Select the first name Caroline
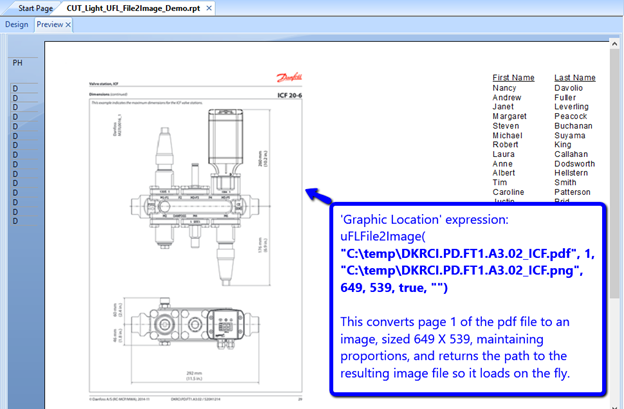The width and height of the screenshot is (624, 409). tap(508, 192)
